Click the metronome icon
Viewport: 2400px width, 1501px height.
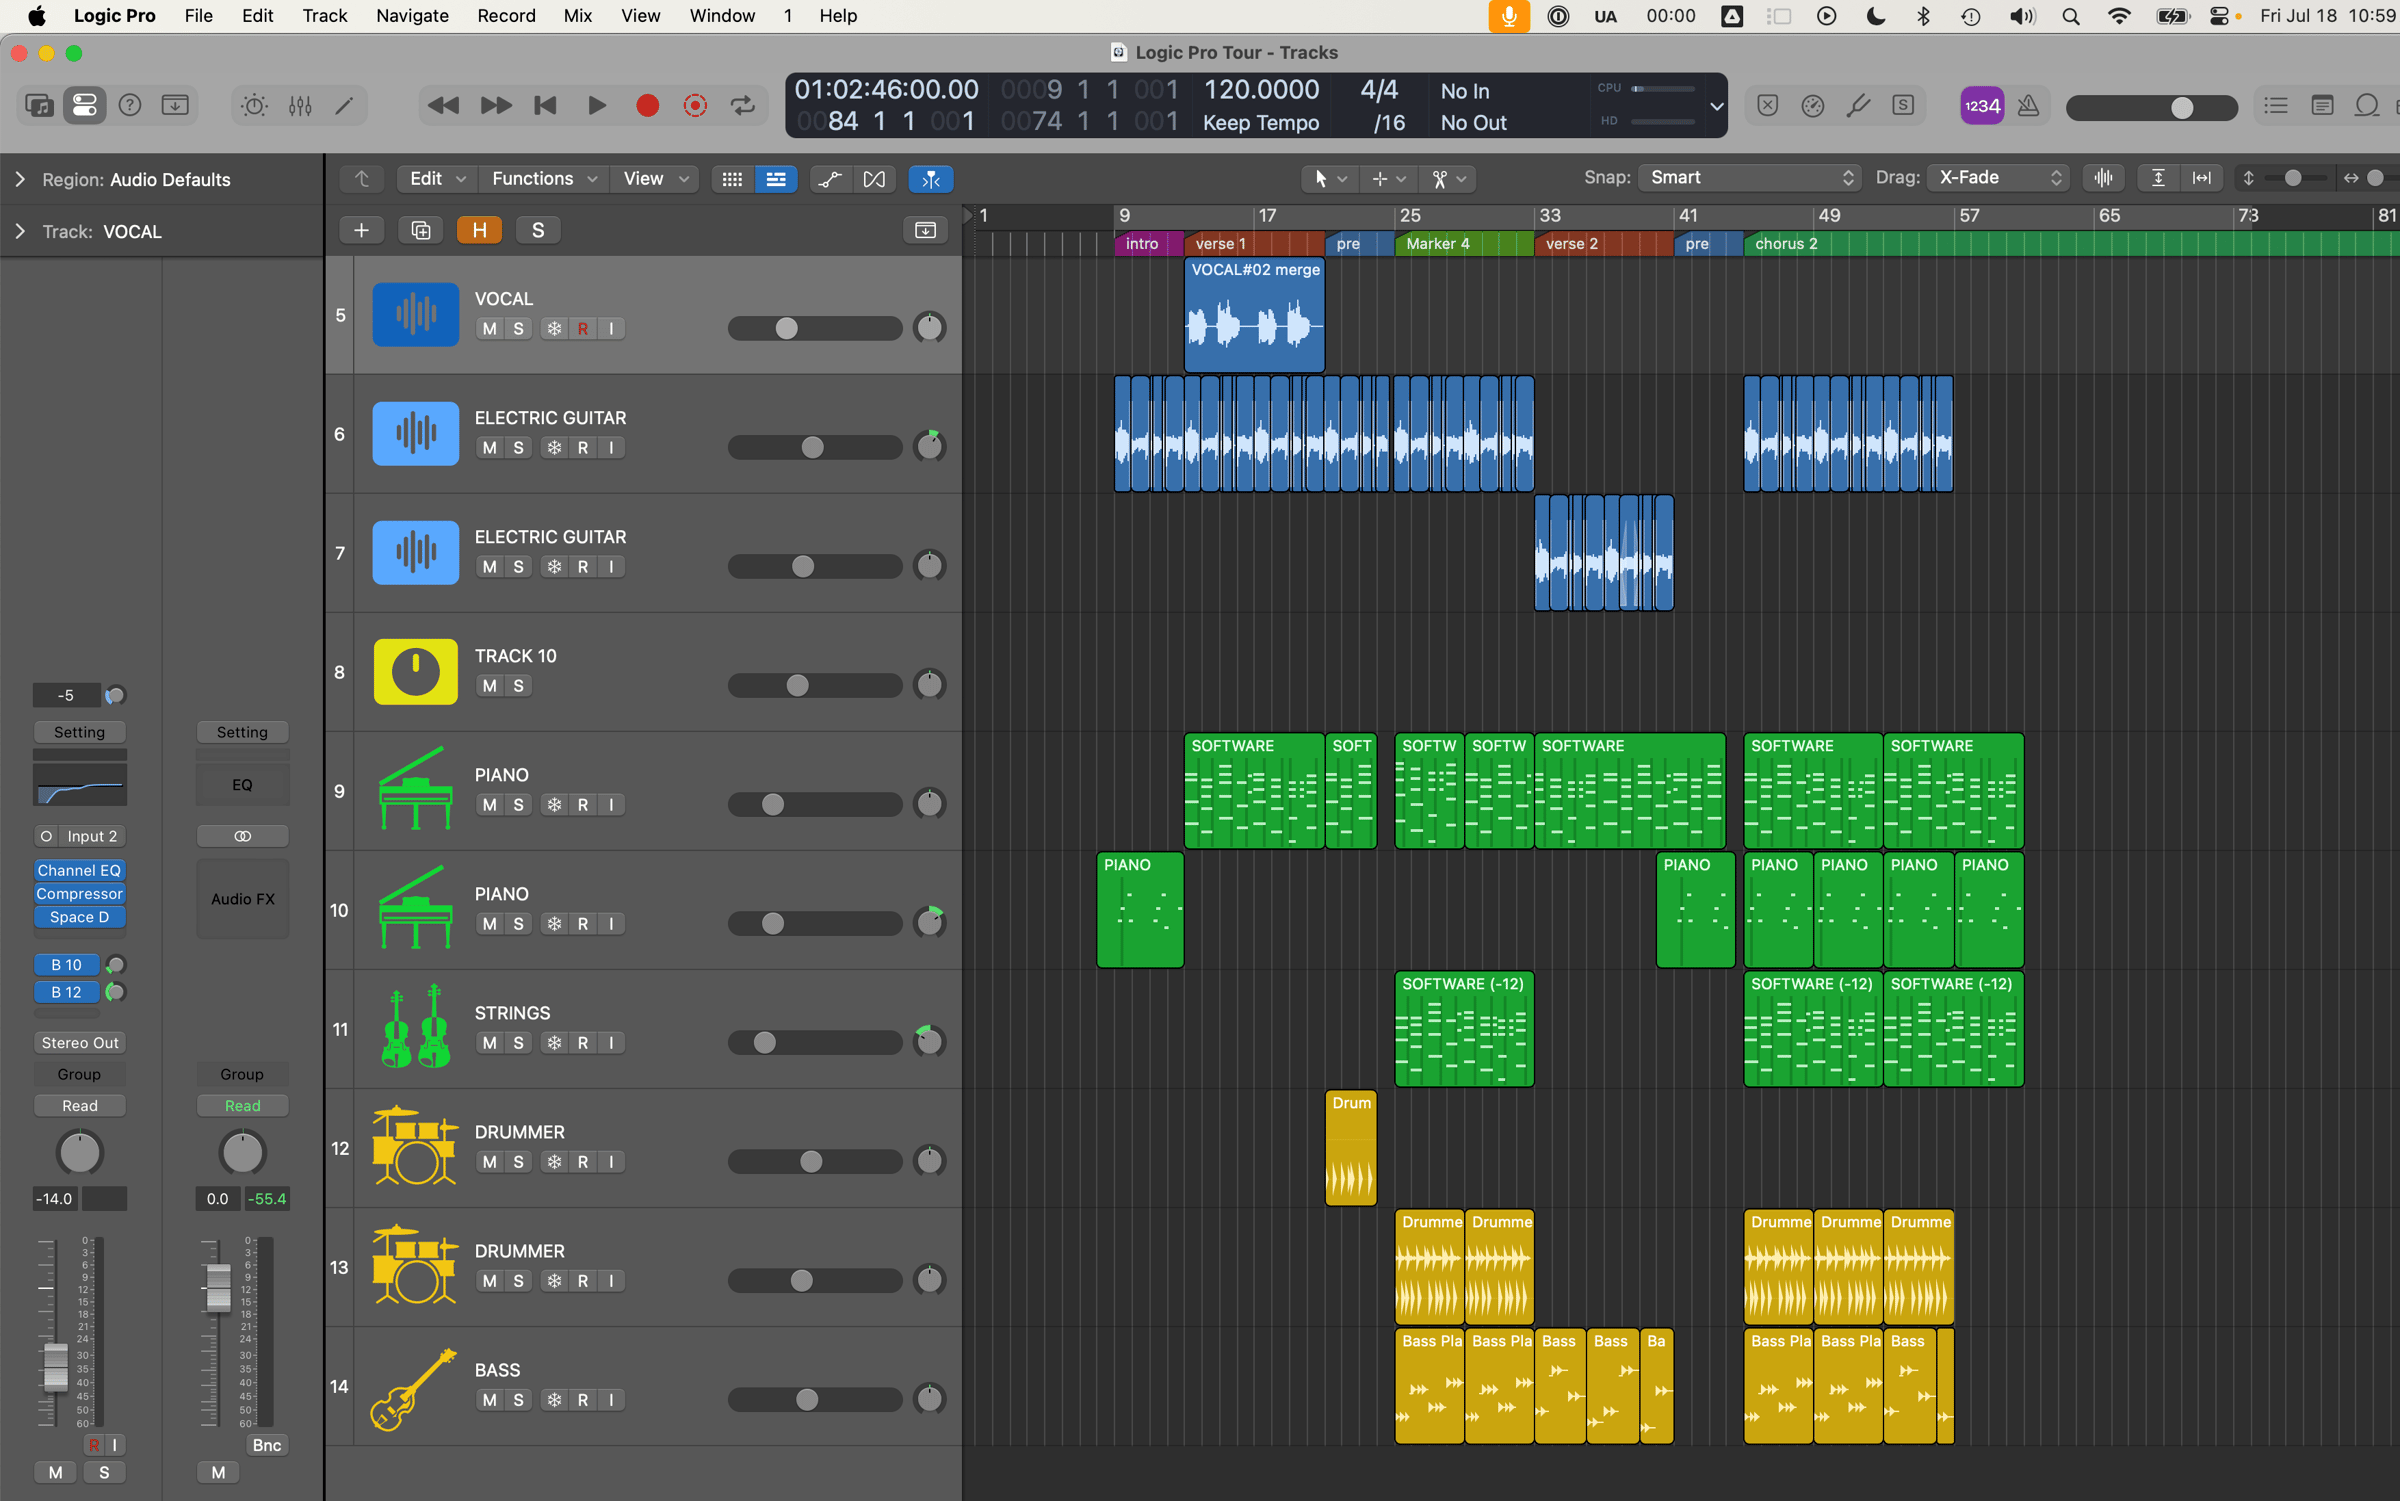2028,106
